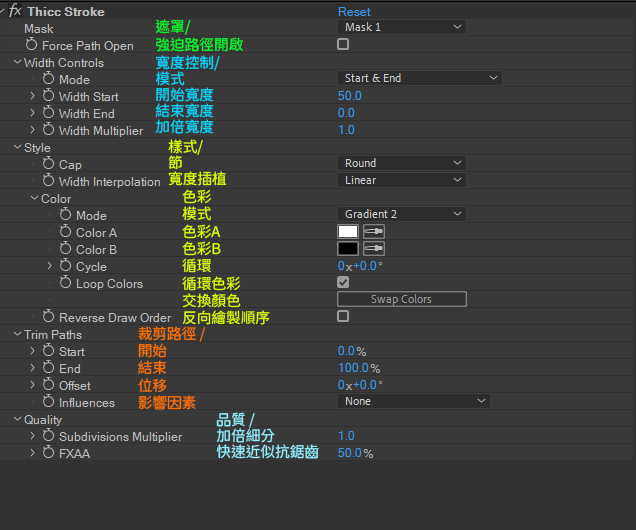
Task: Toggle the Subdivisions Multiplier stopwatch
Action: 48,436
